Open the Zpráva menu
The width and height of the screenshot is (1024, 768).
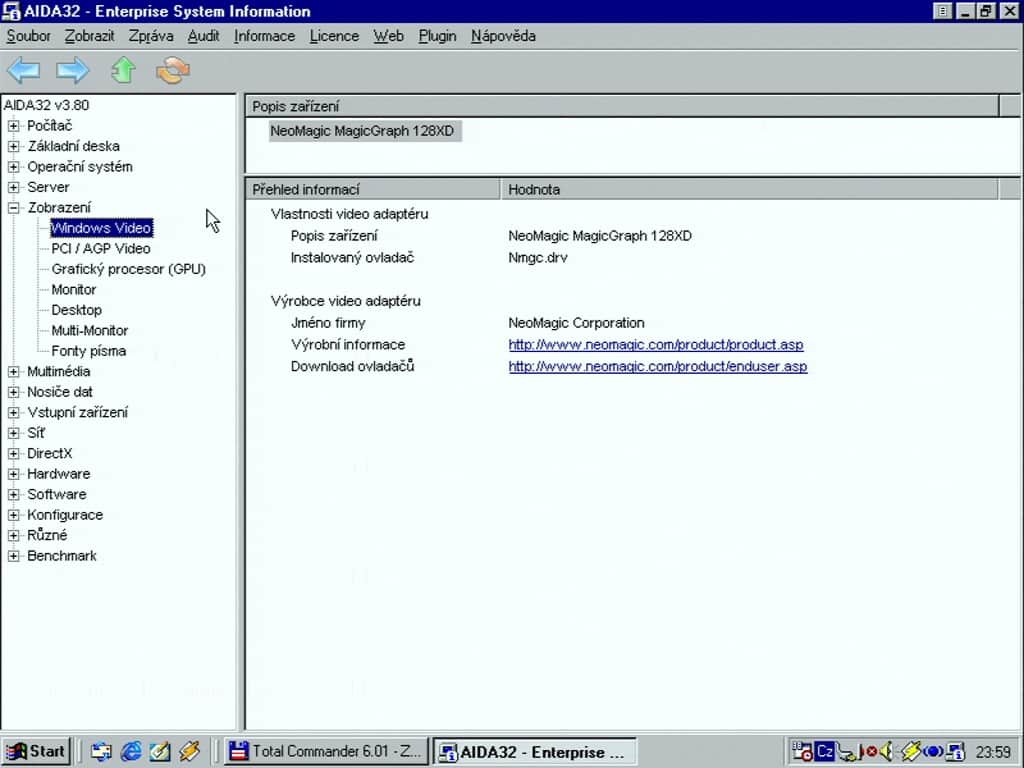(151, 36)
